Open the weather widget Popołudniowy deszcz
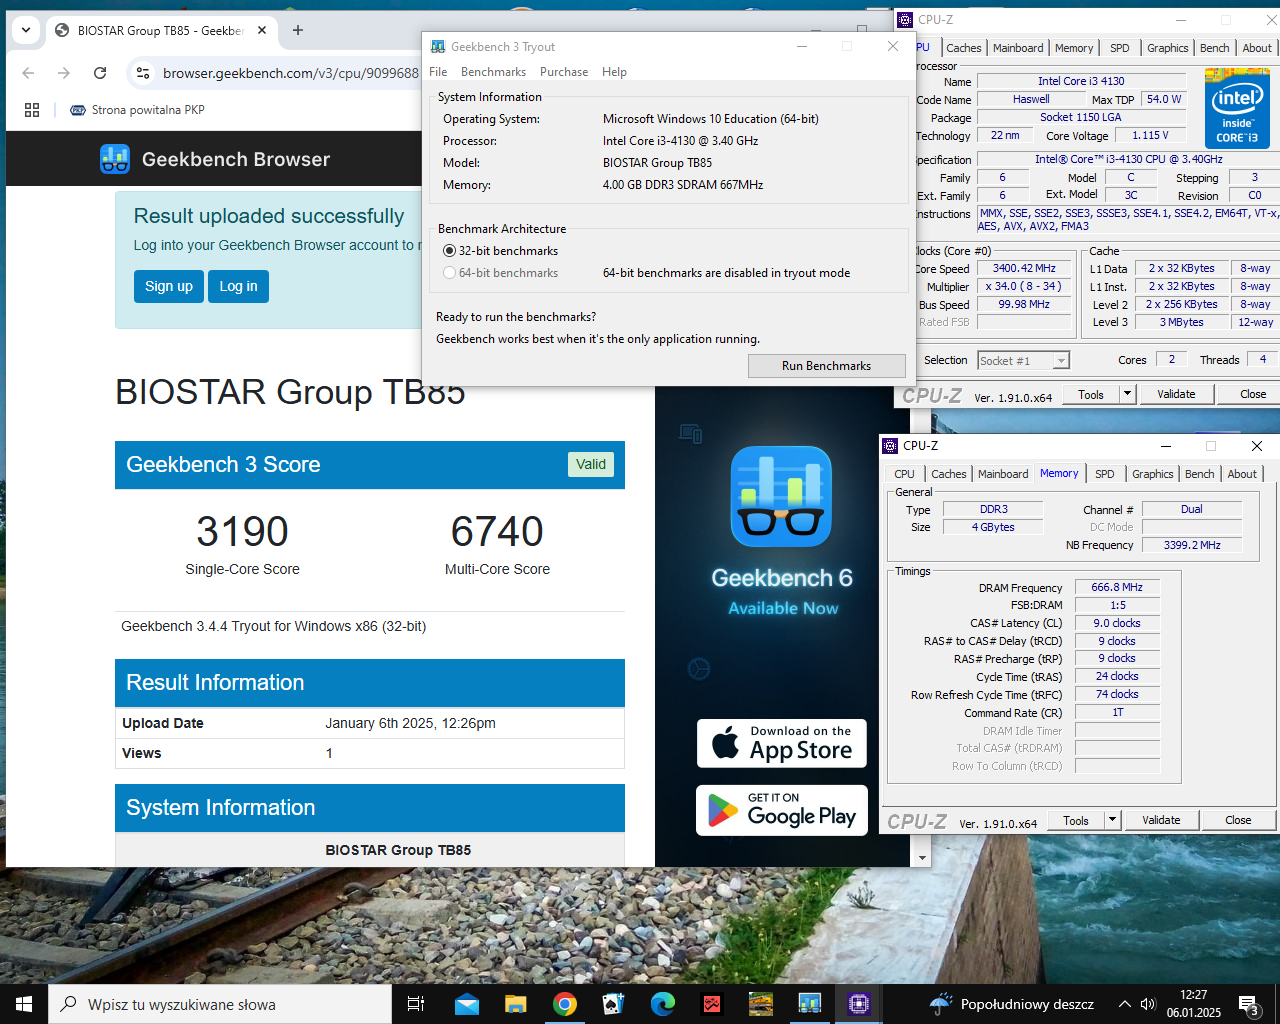This screenshot has height=1024, width=1280. (x=1012, y=1004)
